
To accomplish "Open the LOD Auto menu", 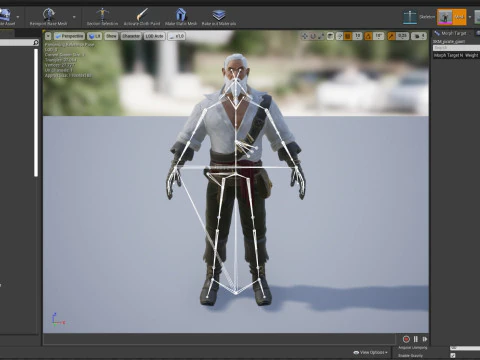I will tap(154, 36).
